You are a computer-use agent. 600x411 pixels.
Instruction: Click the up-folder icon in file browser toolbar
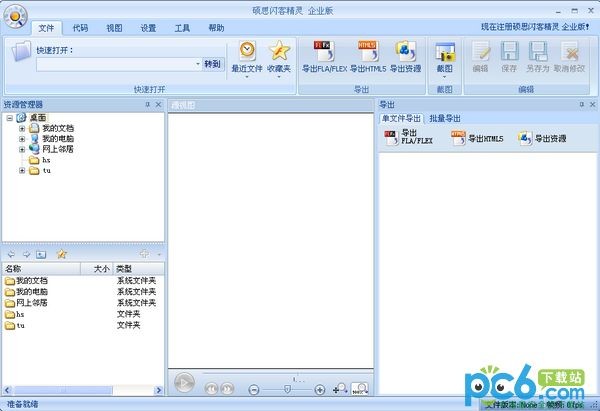pyautogui.click(x=41, y=254)
